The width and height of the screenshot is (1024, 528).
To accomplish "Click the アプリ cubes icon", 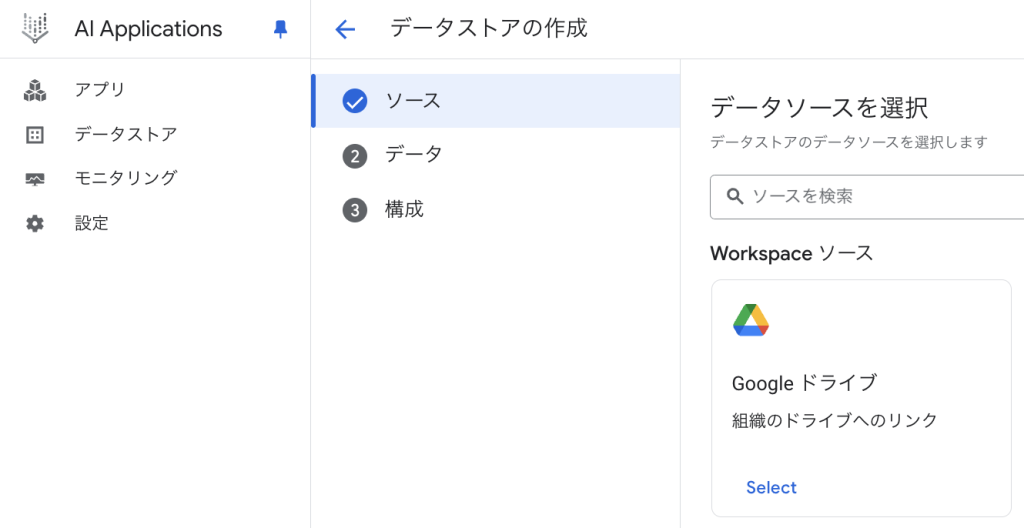I will click(x=35, y=90).
